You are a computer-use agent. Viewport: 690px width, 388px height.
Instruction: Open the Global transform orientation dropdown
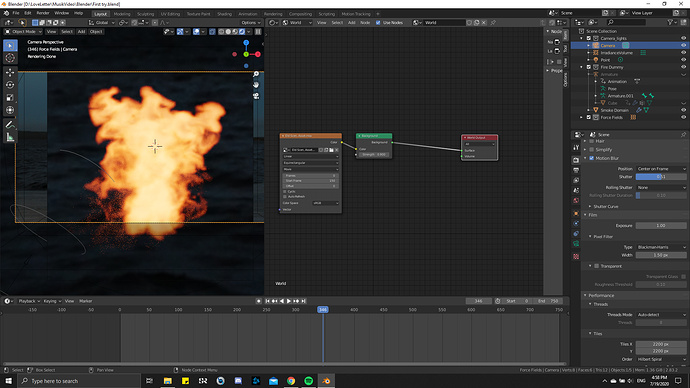102,22
